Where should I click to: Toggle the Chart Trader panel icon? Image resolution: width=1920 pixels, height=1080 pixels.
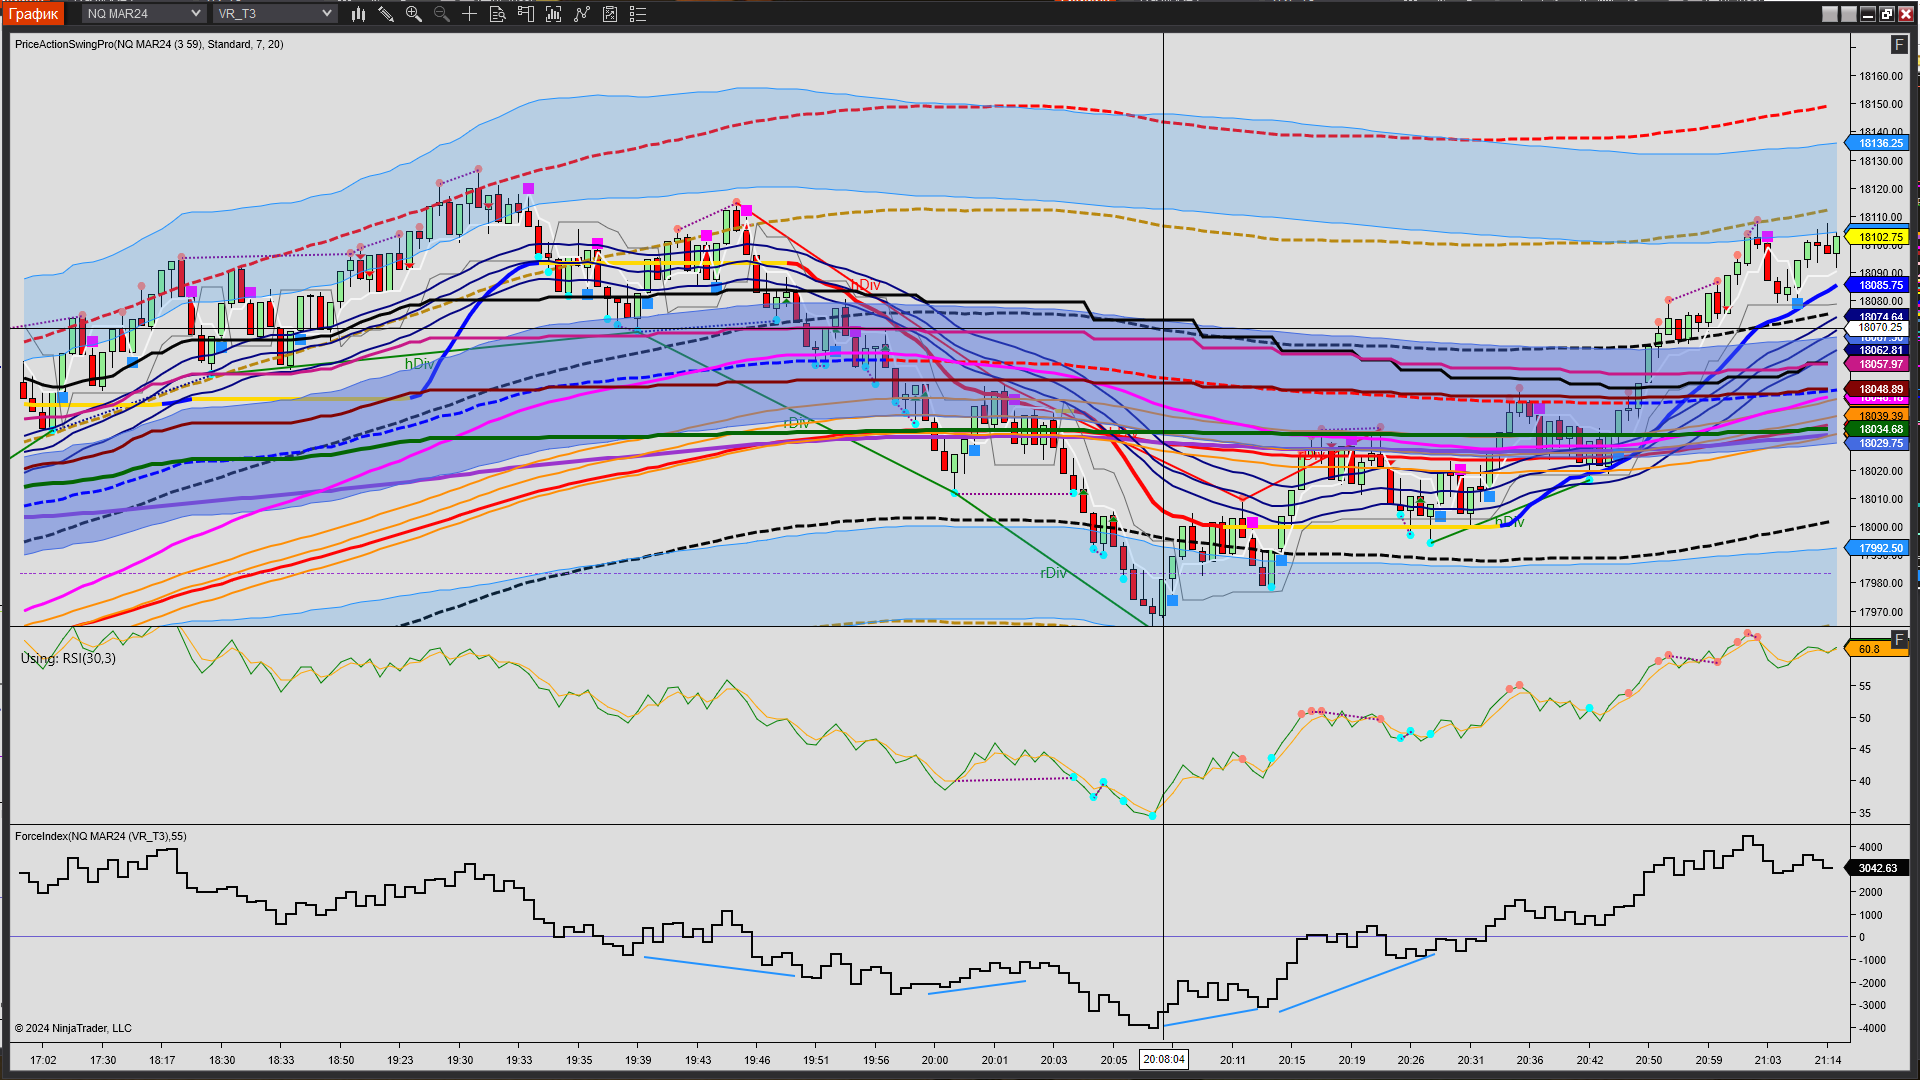coord(526,14)
